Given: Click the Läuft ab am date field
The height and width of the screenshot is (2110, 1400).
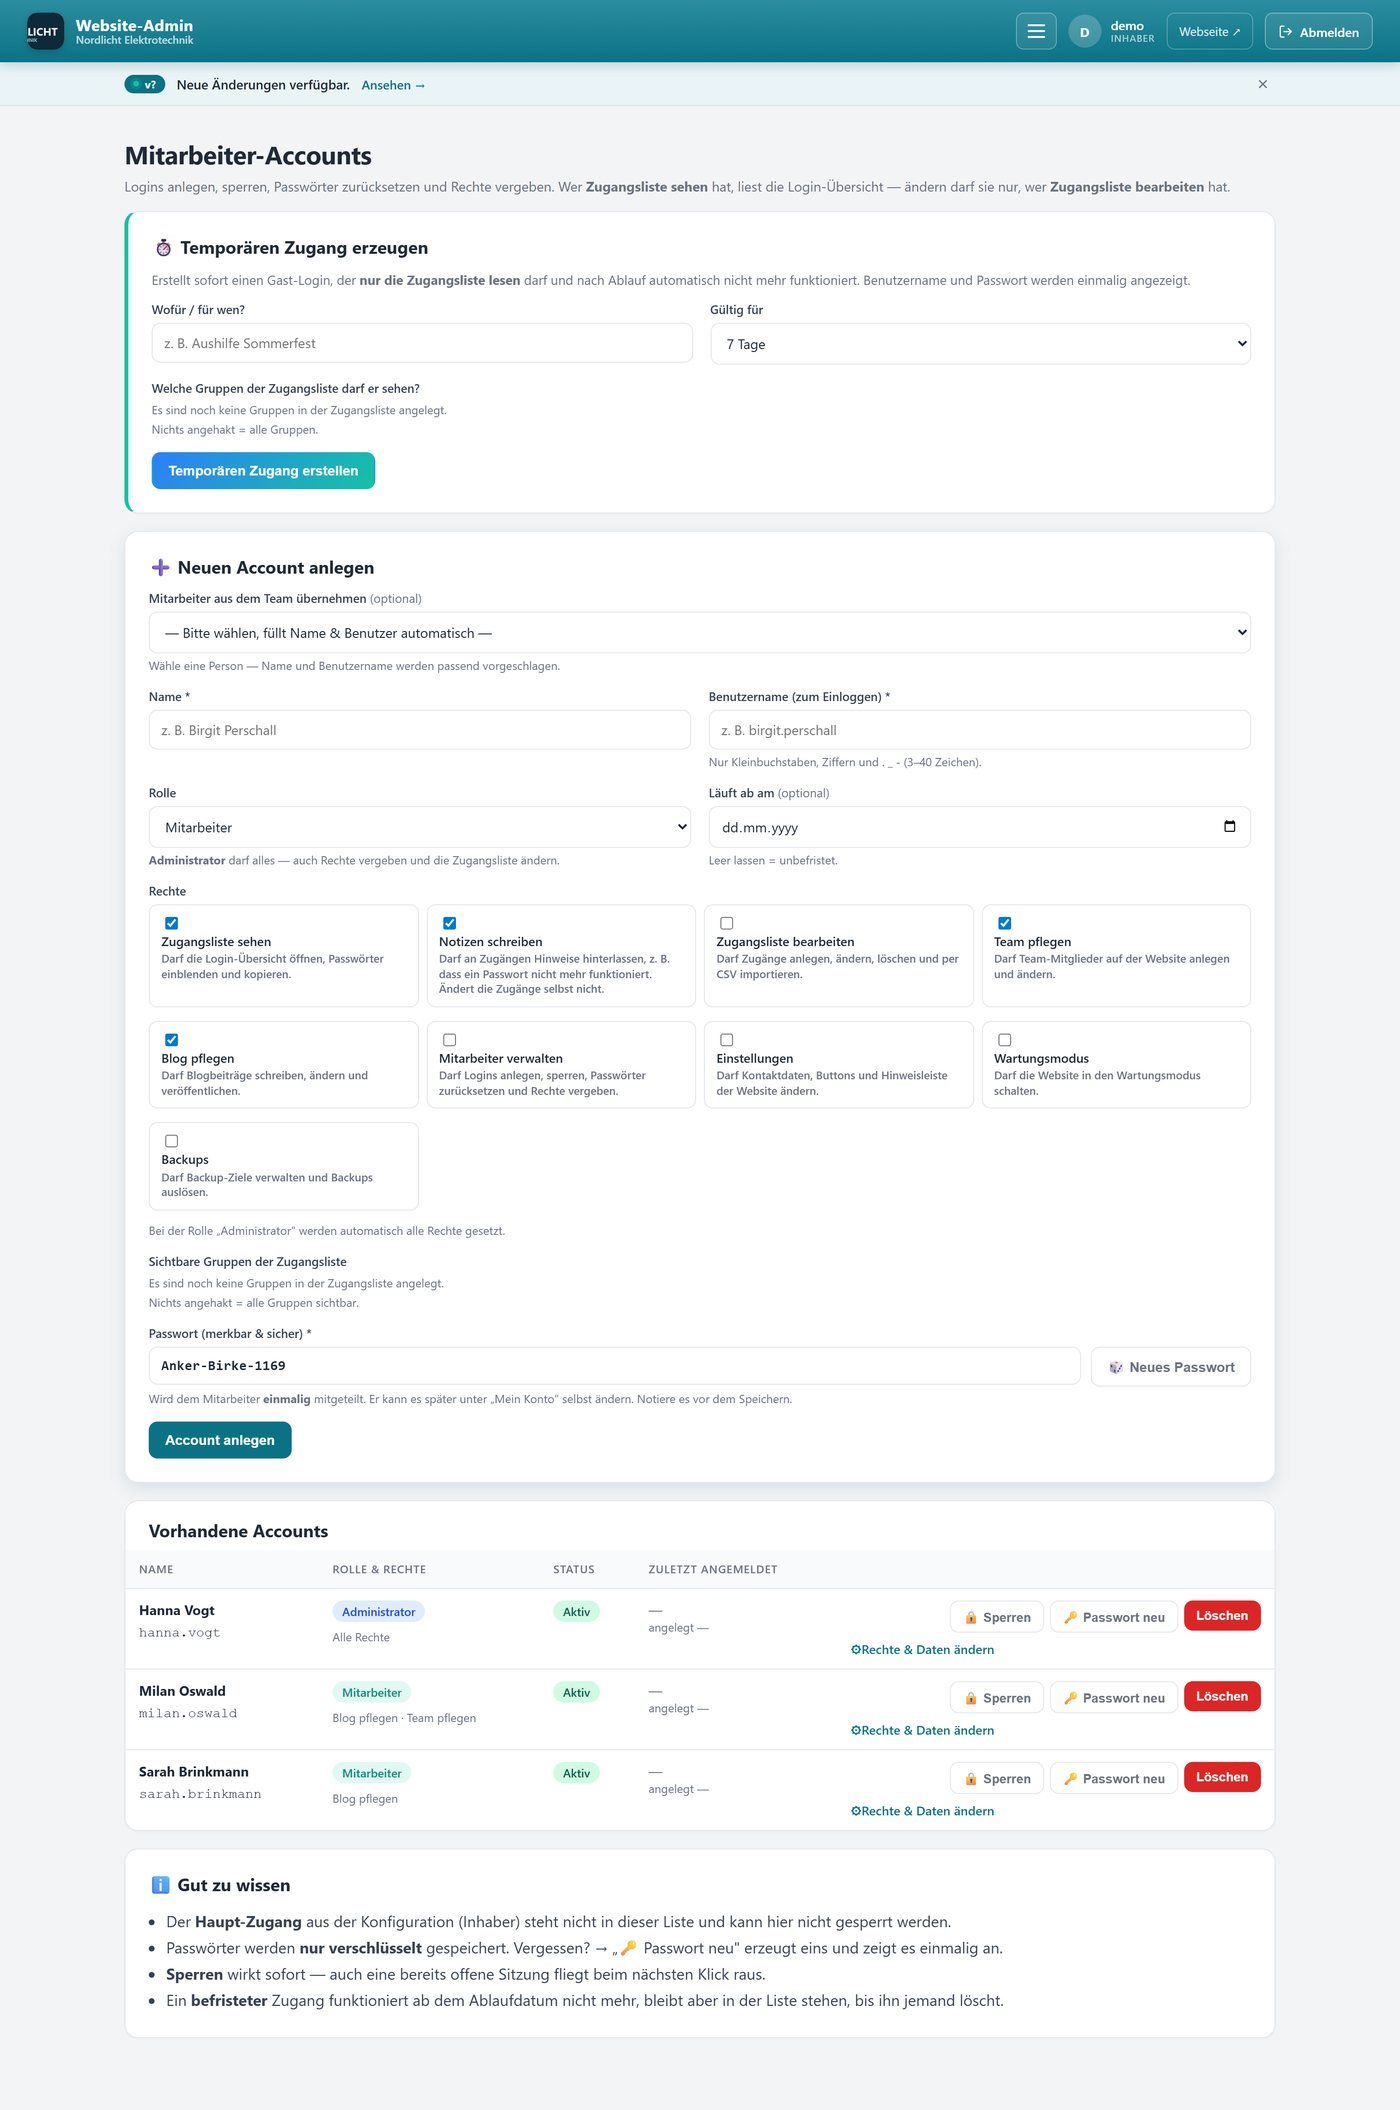Looking at the screenshot, I should click(979, 827).
